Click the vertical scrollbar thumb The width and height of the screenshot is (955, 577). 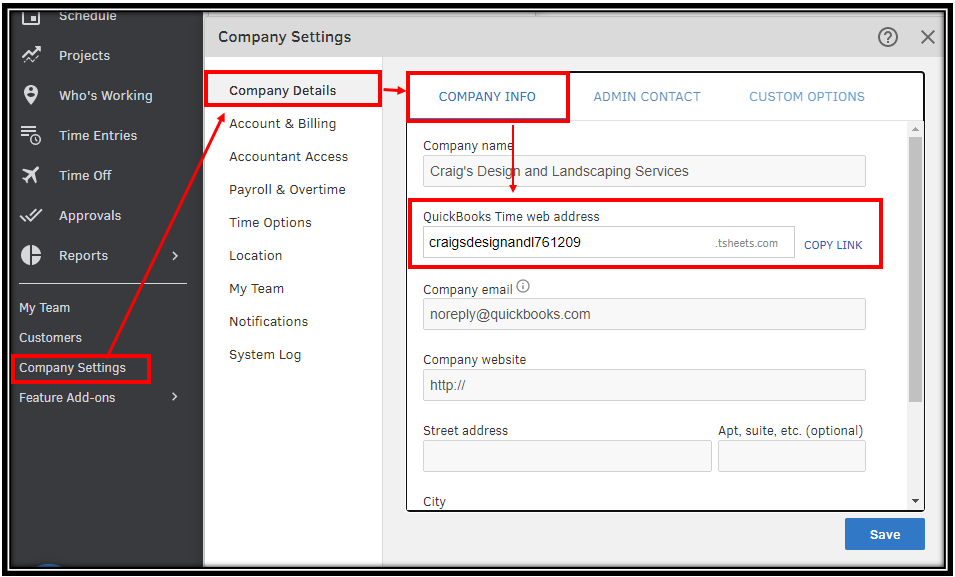pyautogui.click(x=915, y=269)
